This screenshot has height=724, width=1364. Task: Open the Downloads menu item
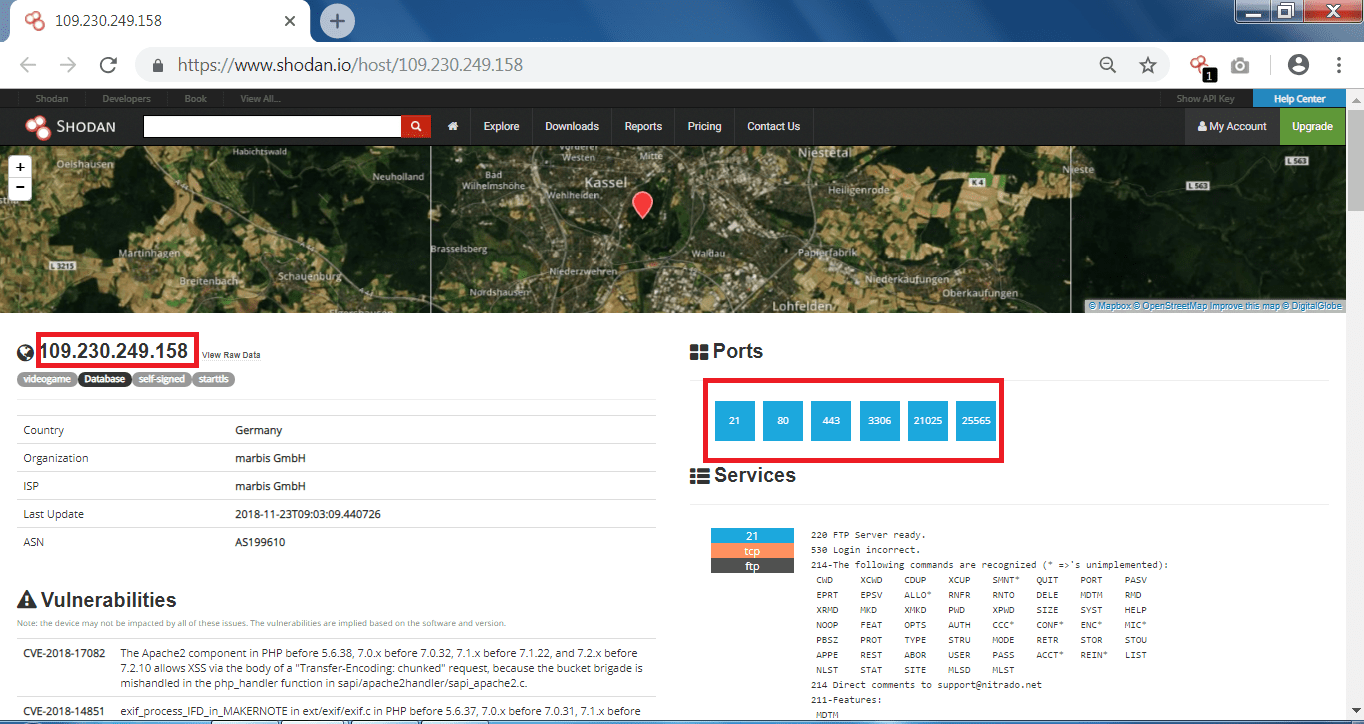point(572,126)
